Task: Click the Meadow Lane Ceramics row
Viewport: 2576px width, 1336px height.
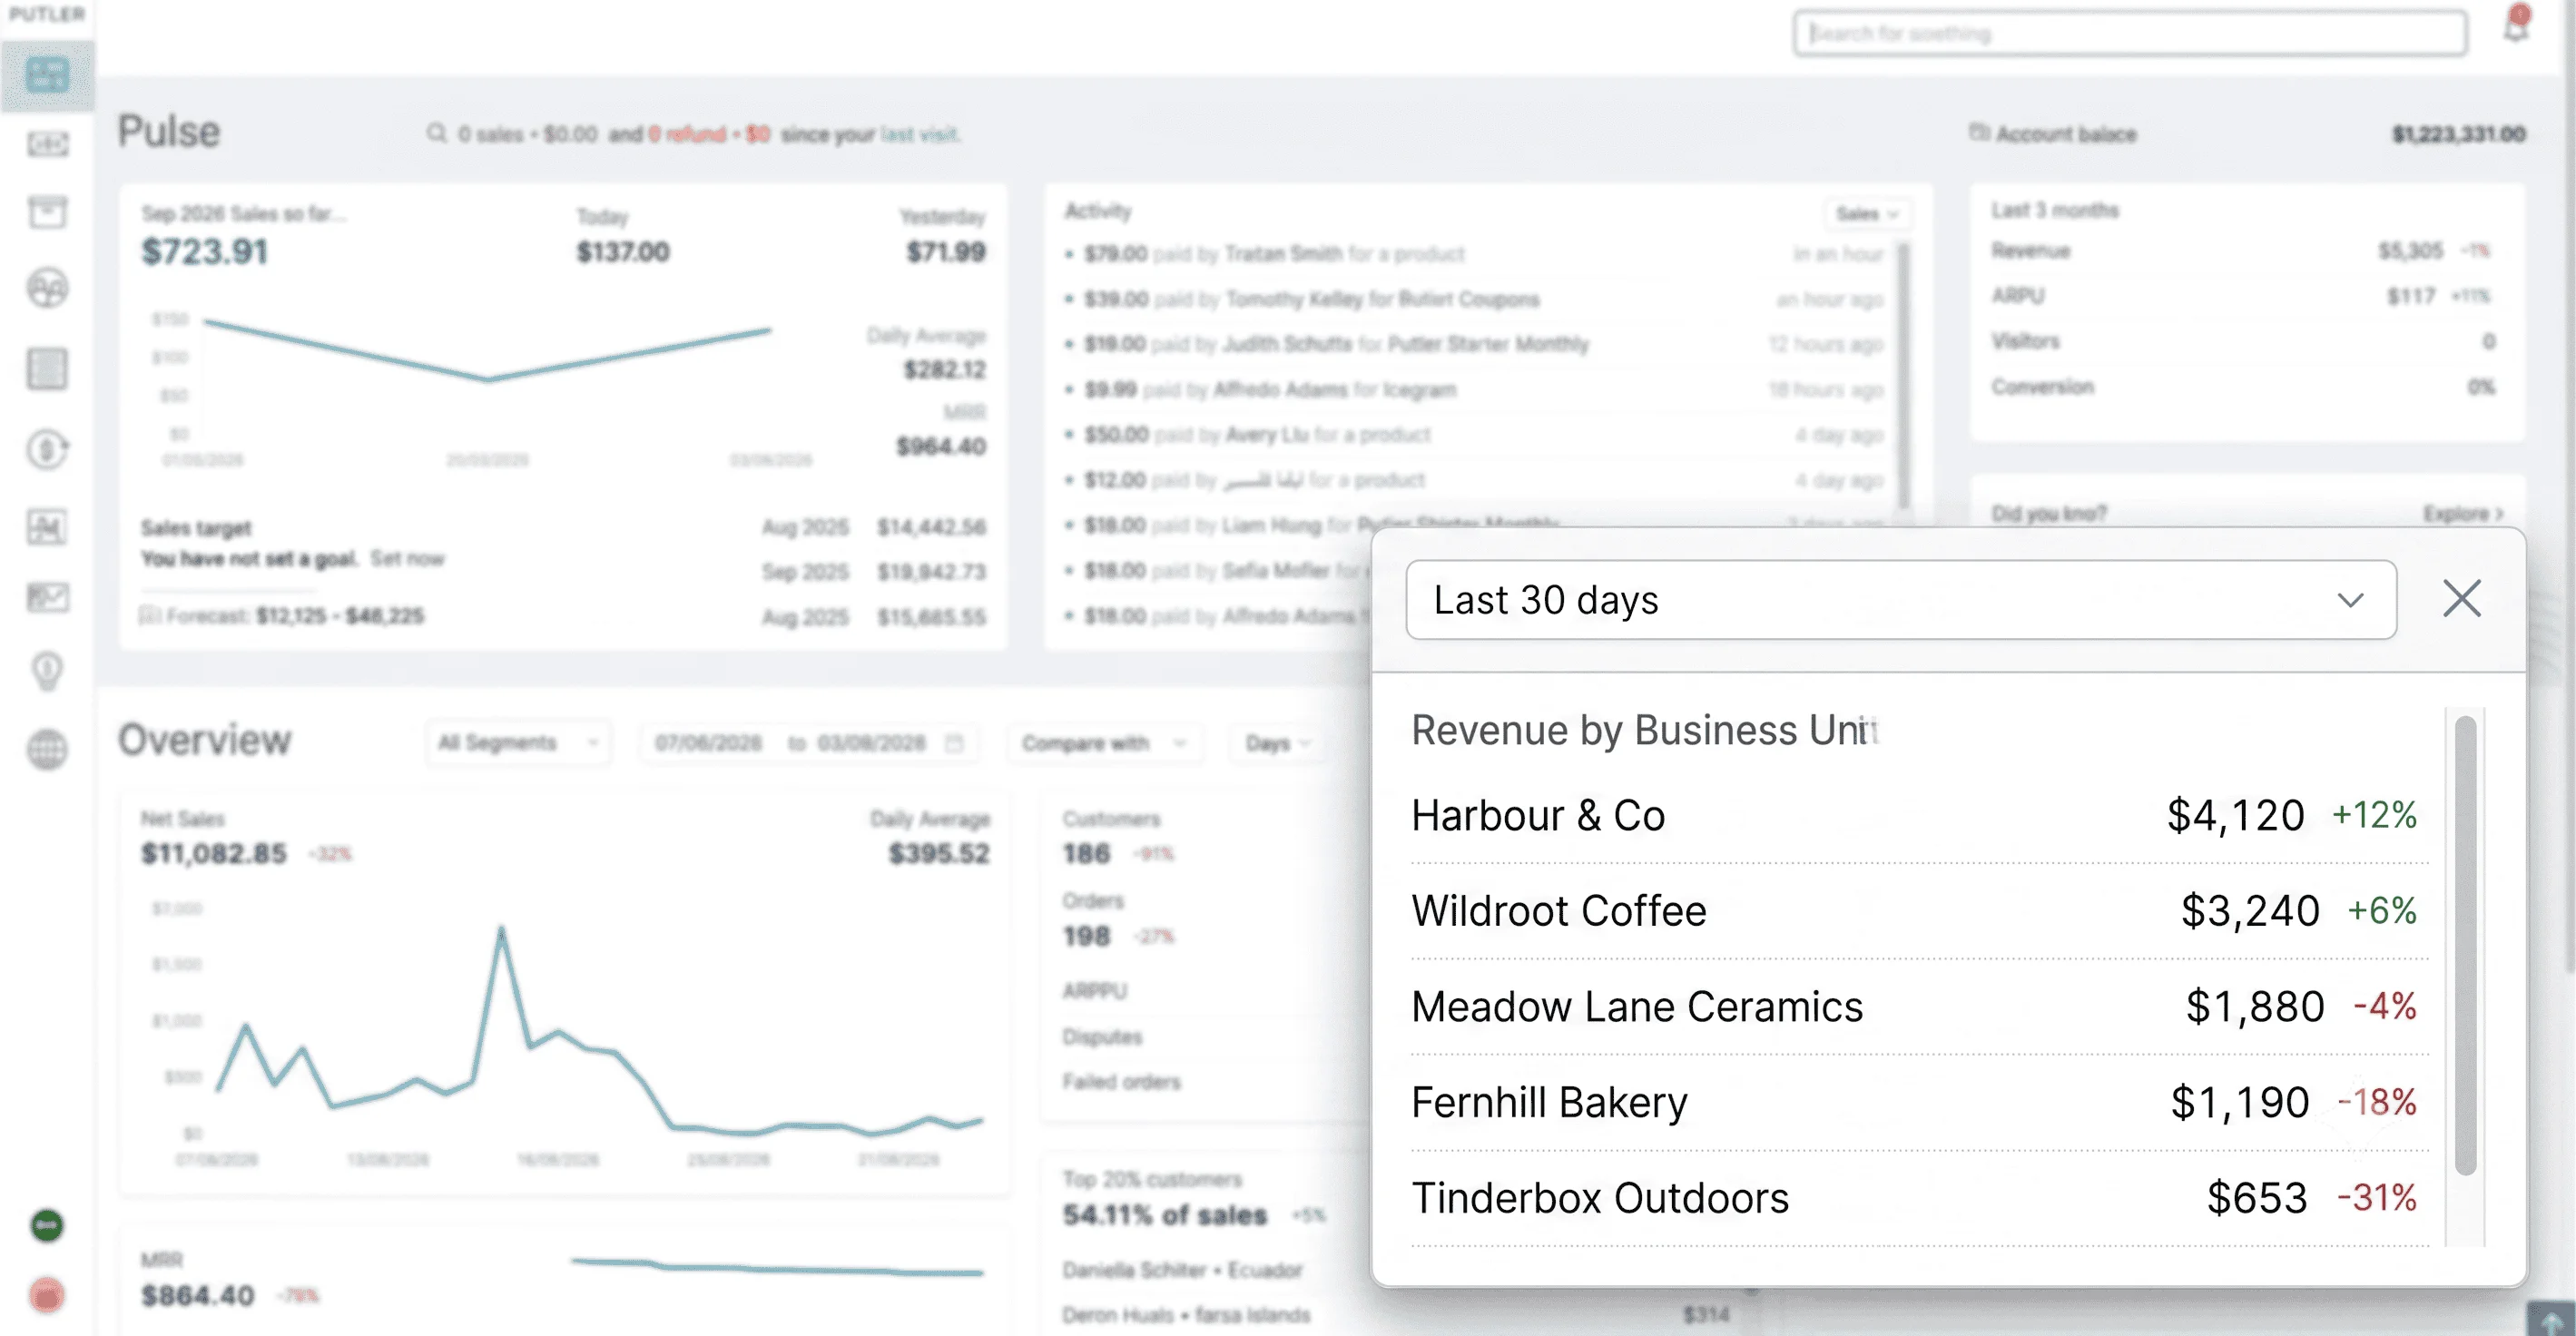Action: pos(1918,1007)
